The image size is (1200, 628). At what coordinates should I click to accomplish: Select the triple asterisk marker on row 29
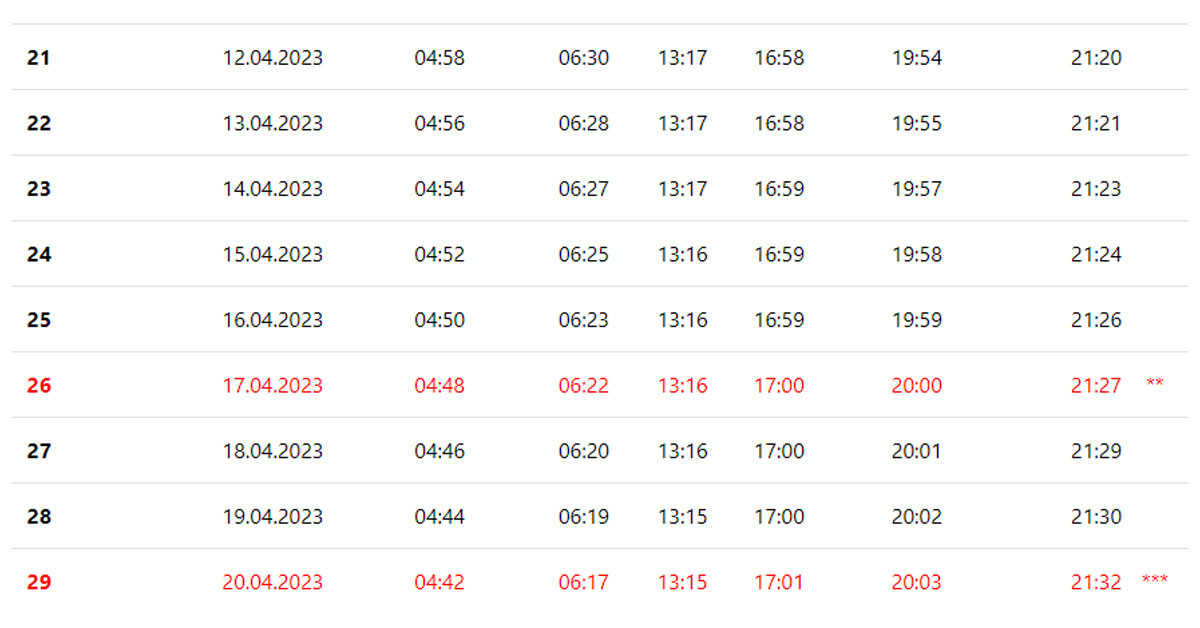tap(1154, 579)
